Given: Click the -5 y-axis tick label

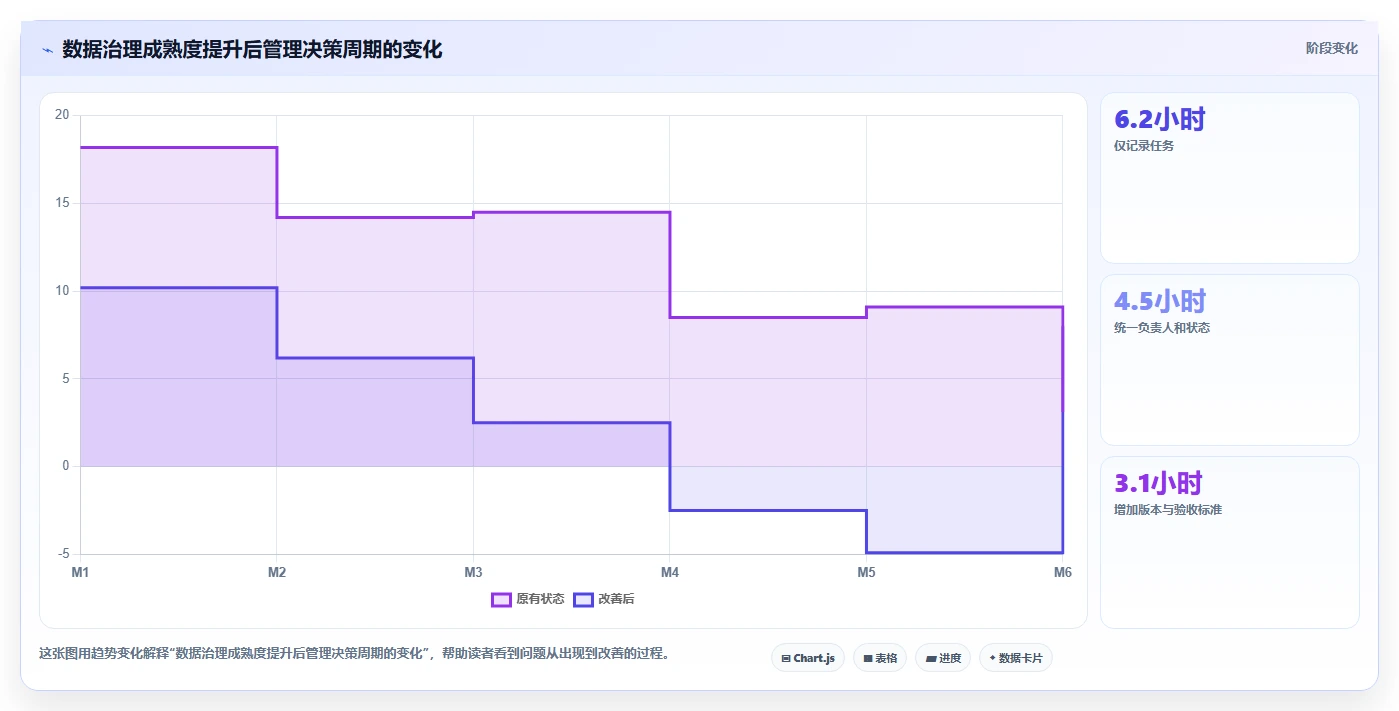Looking at the screenshot, I should coord(63,554).
